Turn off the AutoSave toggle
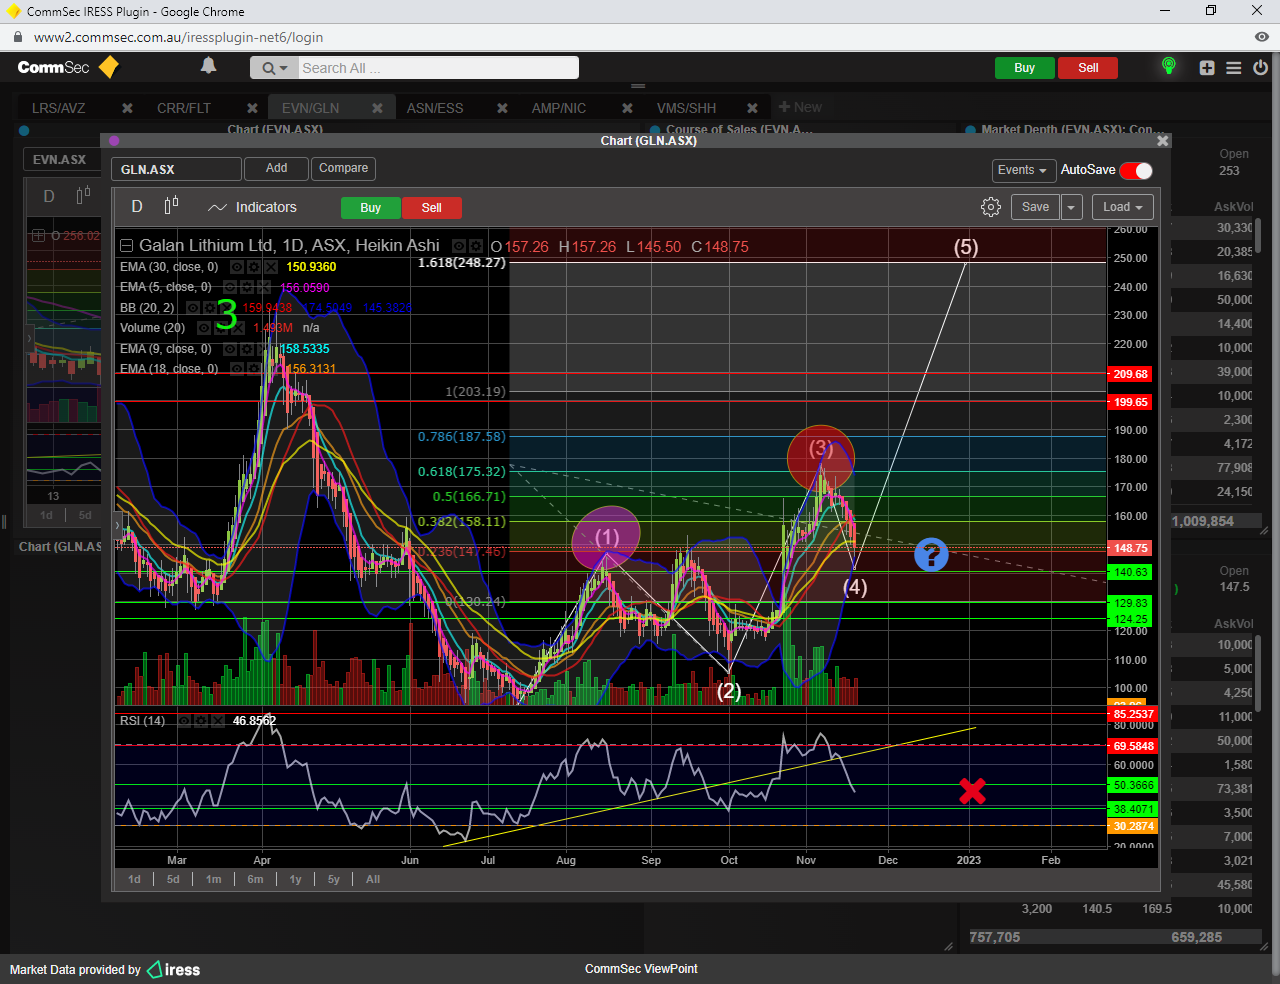 click(1136, 170)
